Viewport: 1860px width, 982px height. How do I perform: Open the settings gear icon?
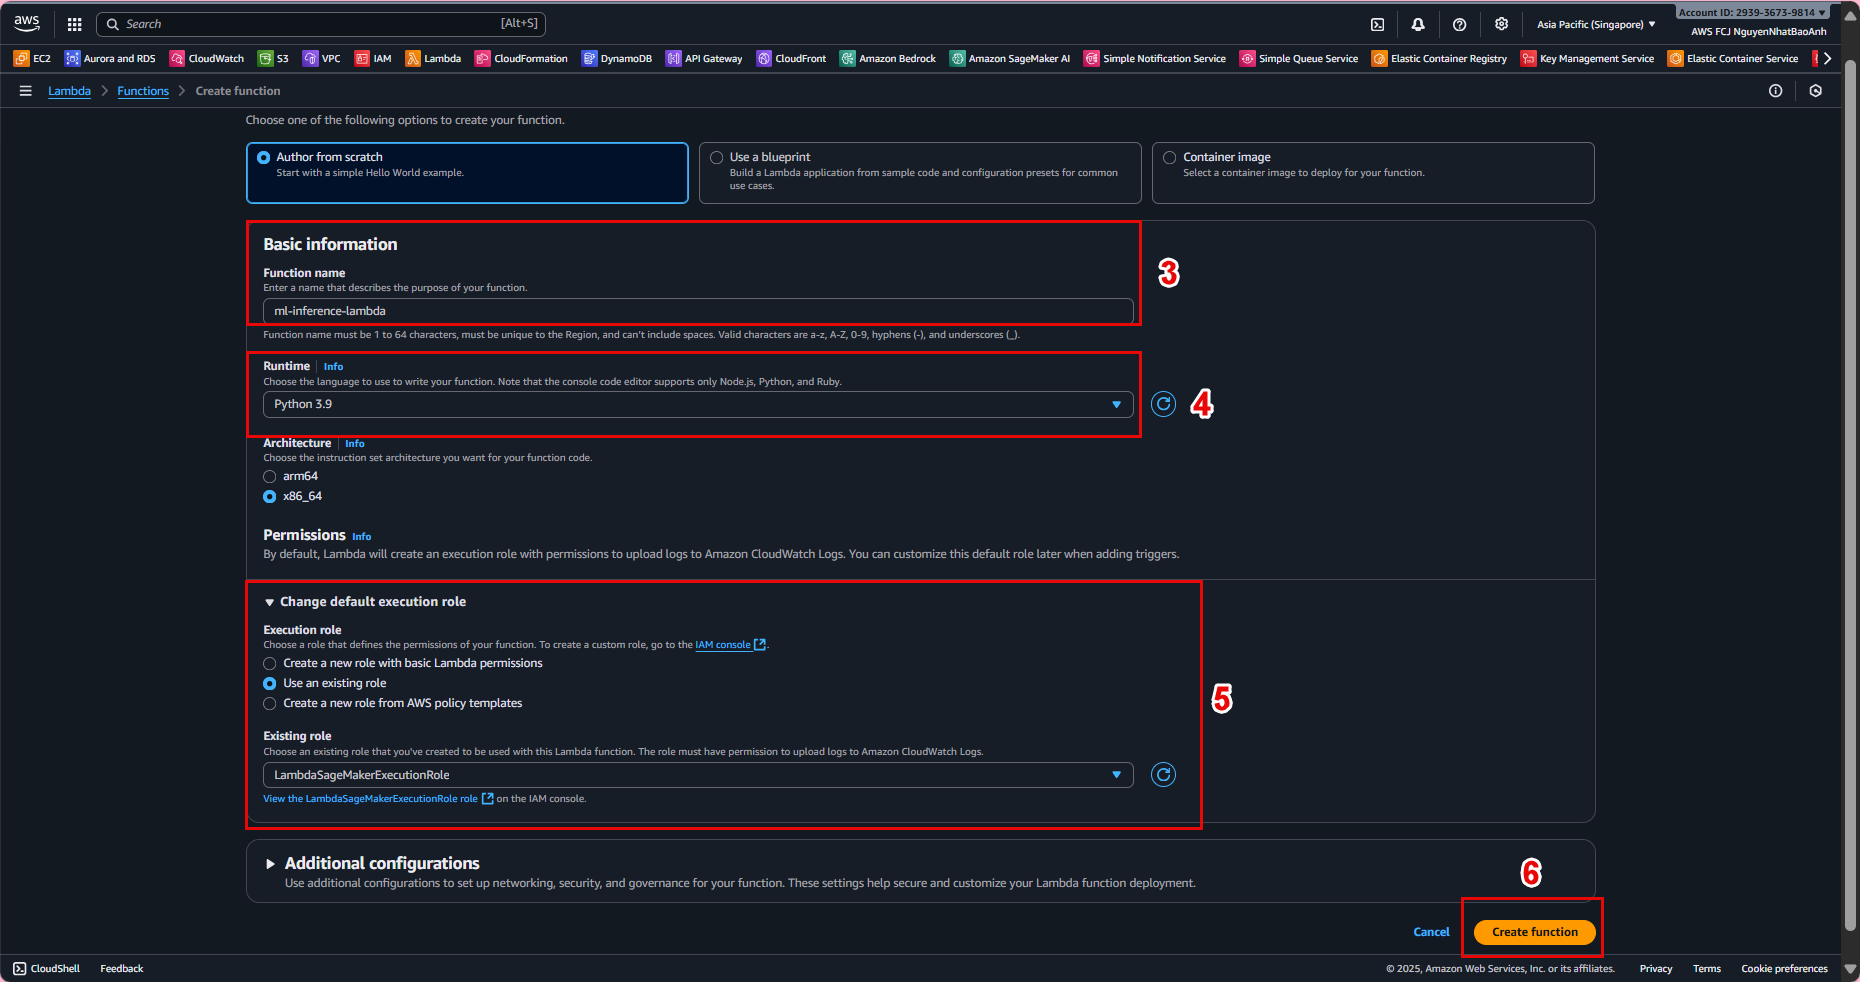pyautogui.click(x=1501, y=24)
